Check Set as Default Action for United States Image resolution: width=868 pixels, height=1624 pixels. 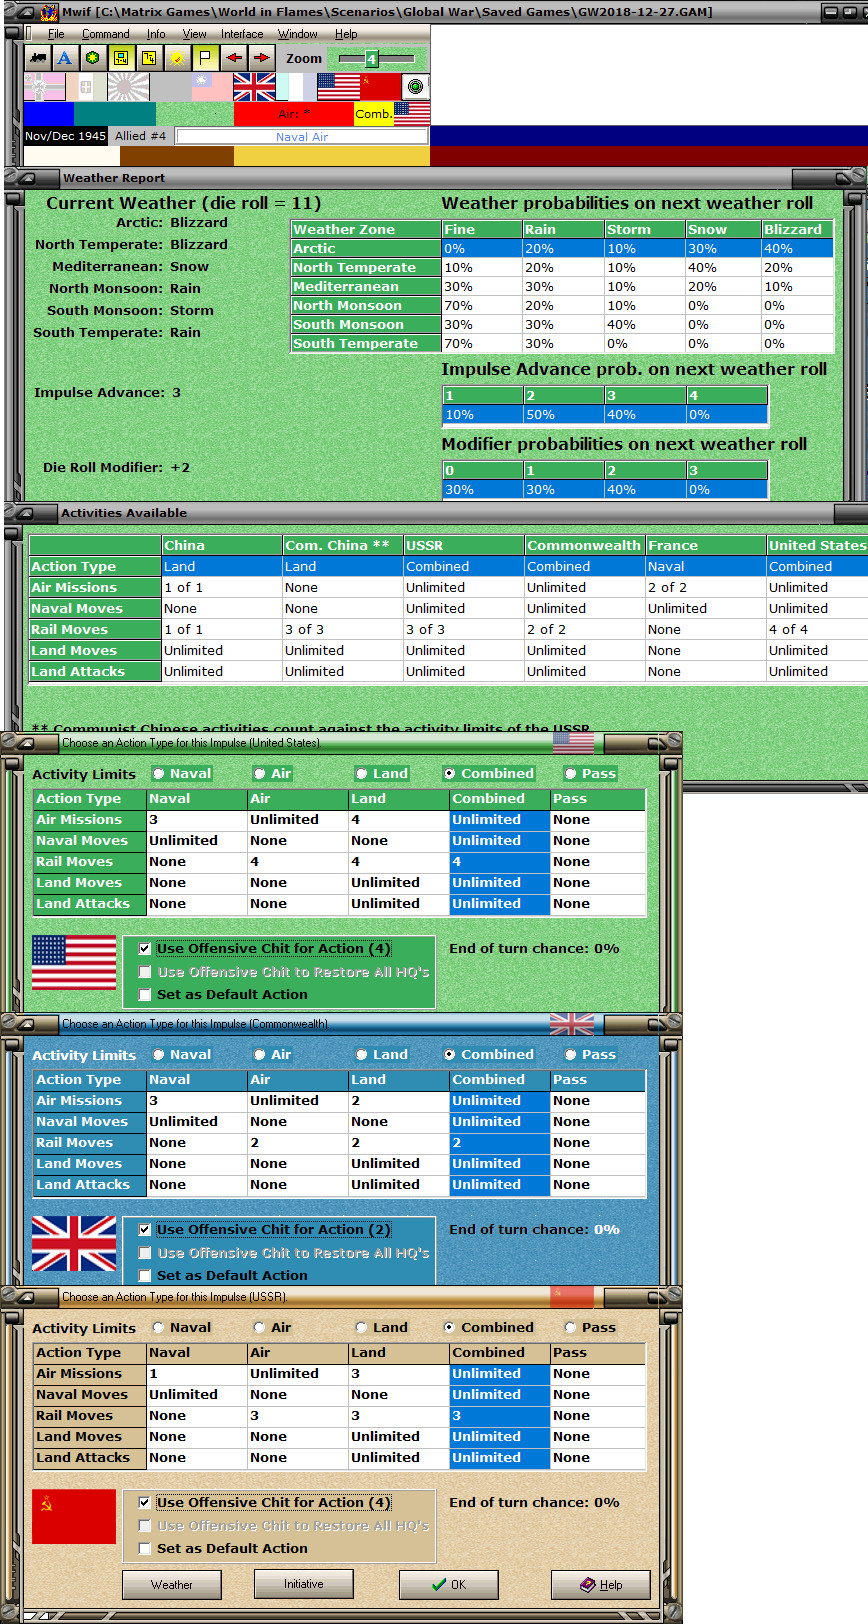pyautogui.click(x=145, y=994)
